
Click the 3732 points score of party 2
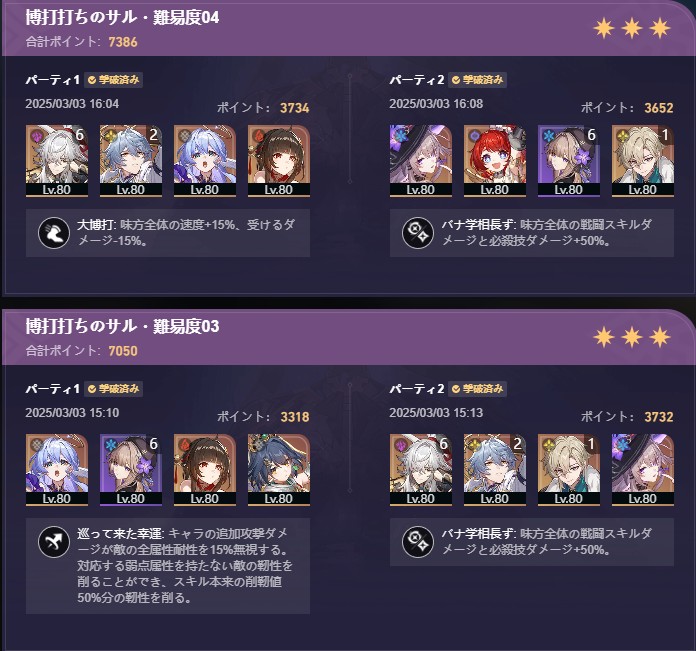click(x=659, y=417)
